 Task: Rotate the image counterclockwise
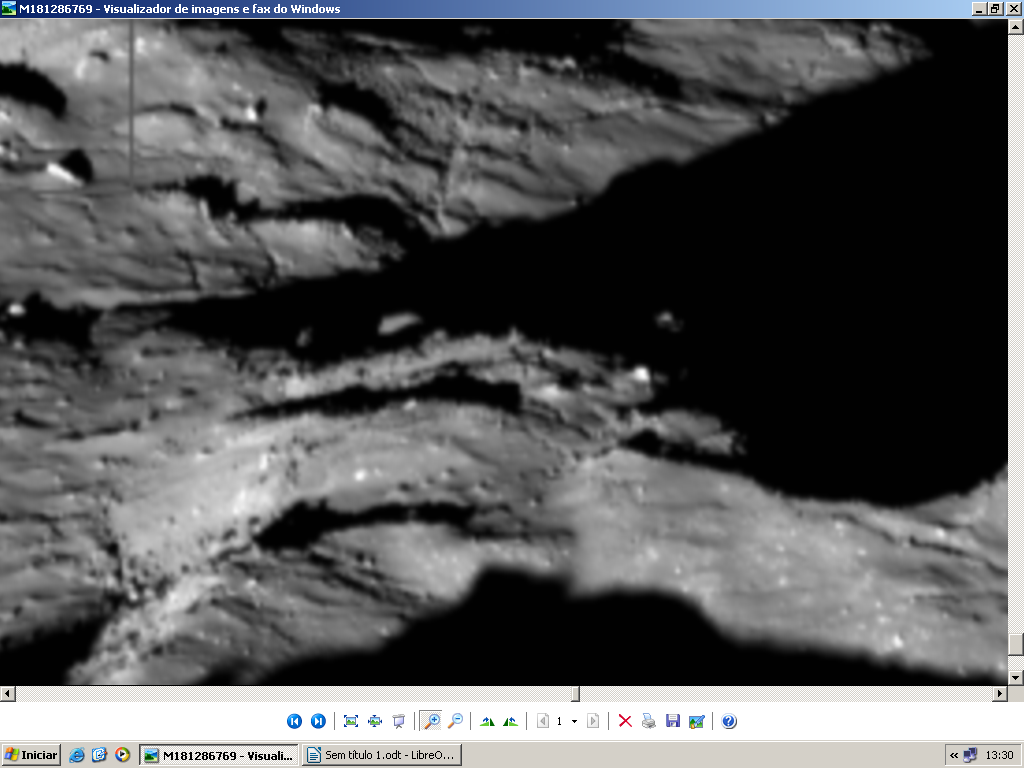[x=511, y=721]
